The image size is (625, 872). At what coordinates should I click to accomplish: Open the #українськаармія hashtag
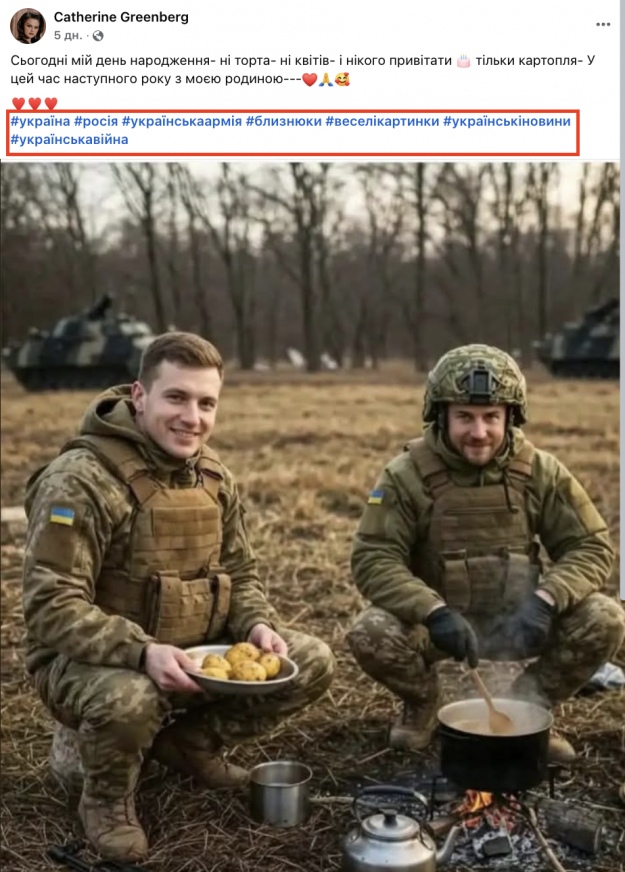coord(182,121)
